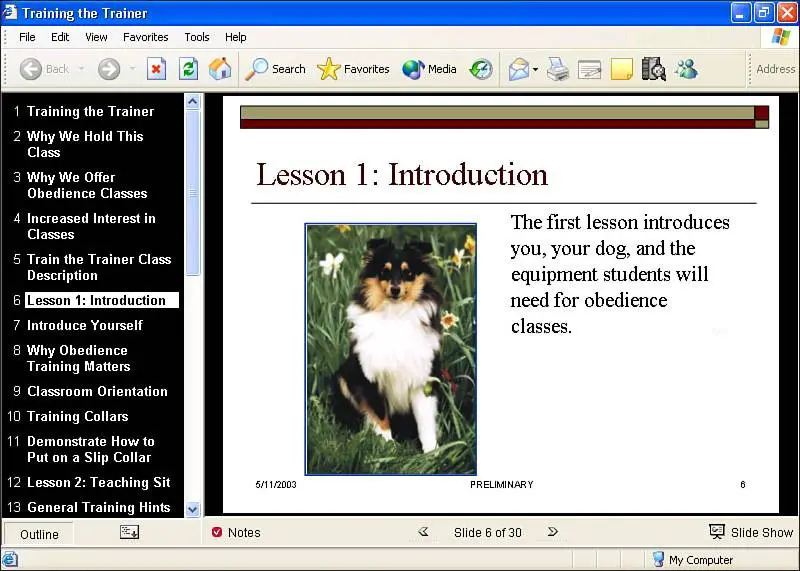This screenshot has height=571, width=800.
Task: Click the Back navigation arrow icon
Action: point(31,69)
